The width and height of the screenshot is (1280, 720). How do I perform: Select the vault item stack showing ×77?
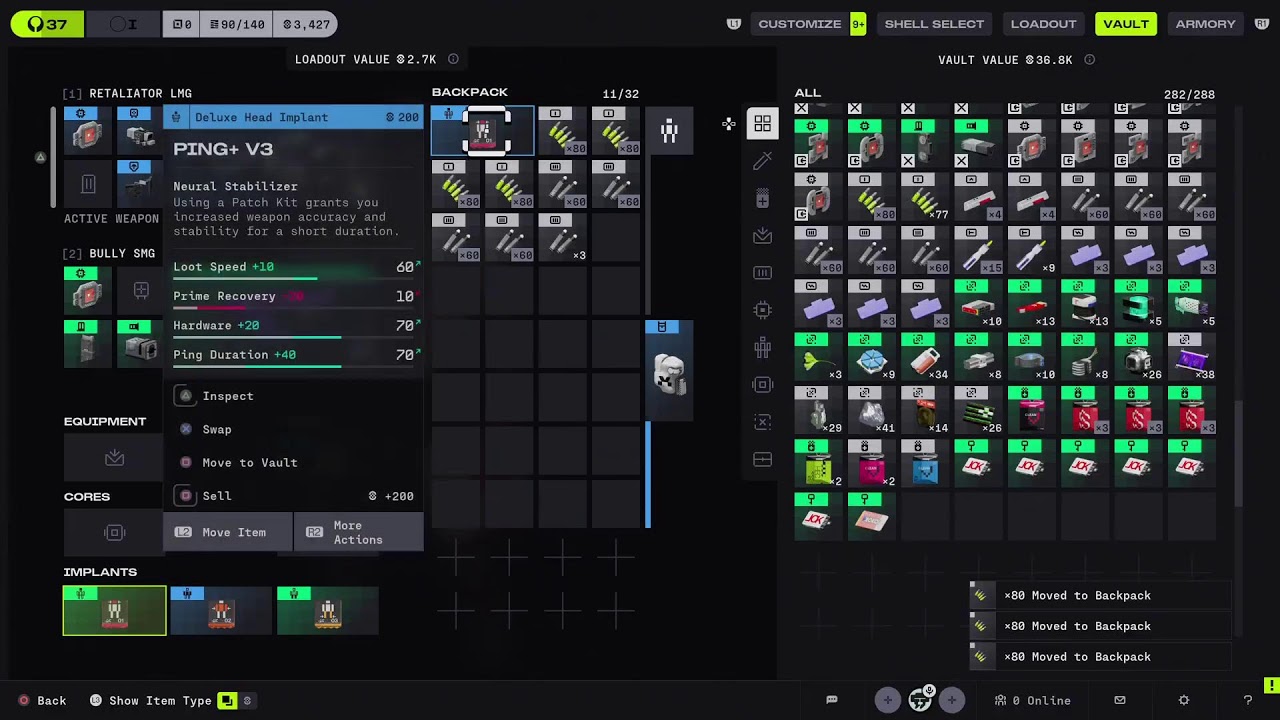click(924, 197)
